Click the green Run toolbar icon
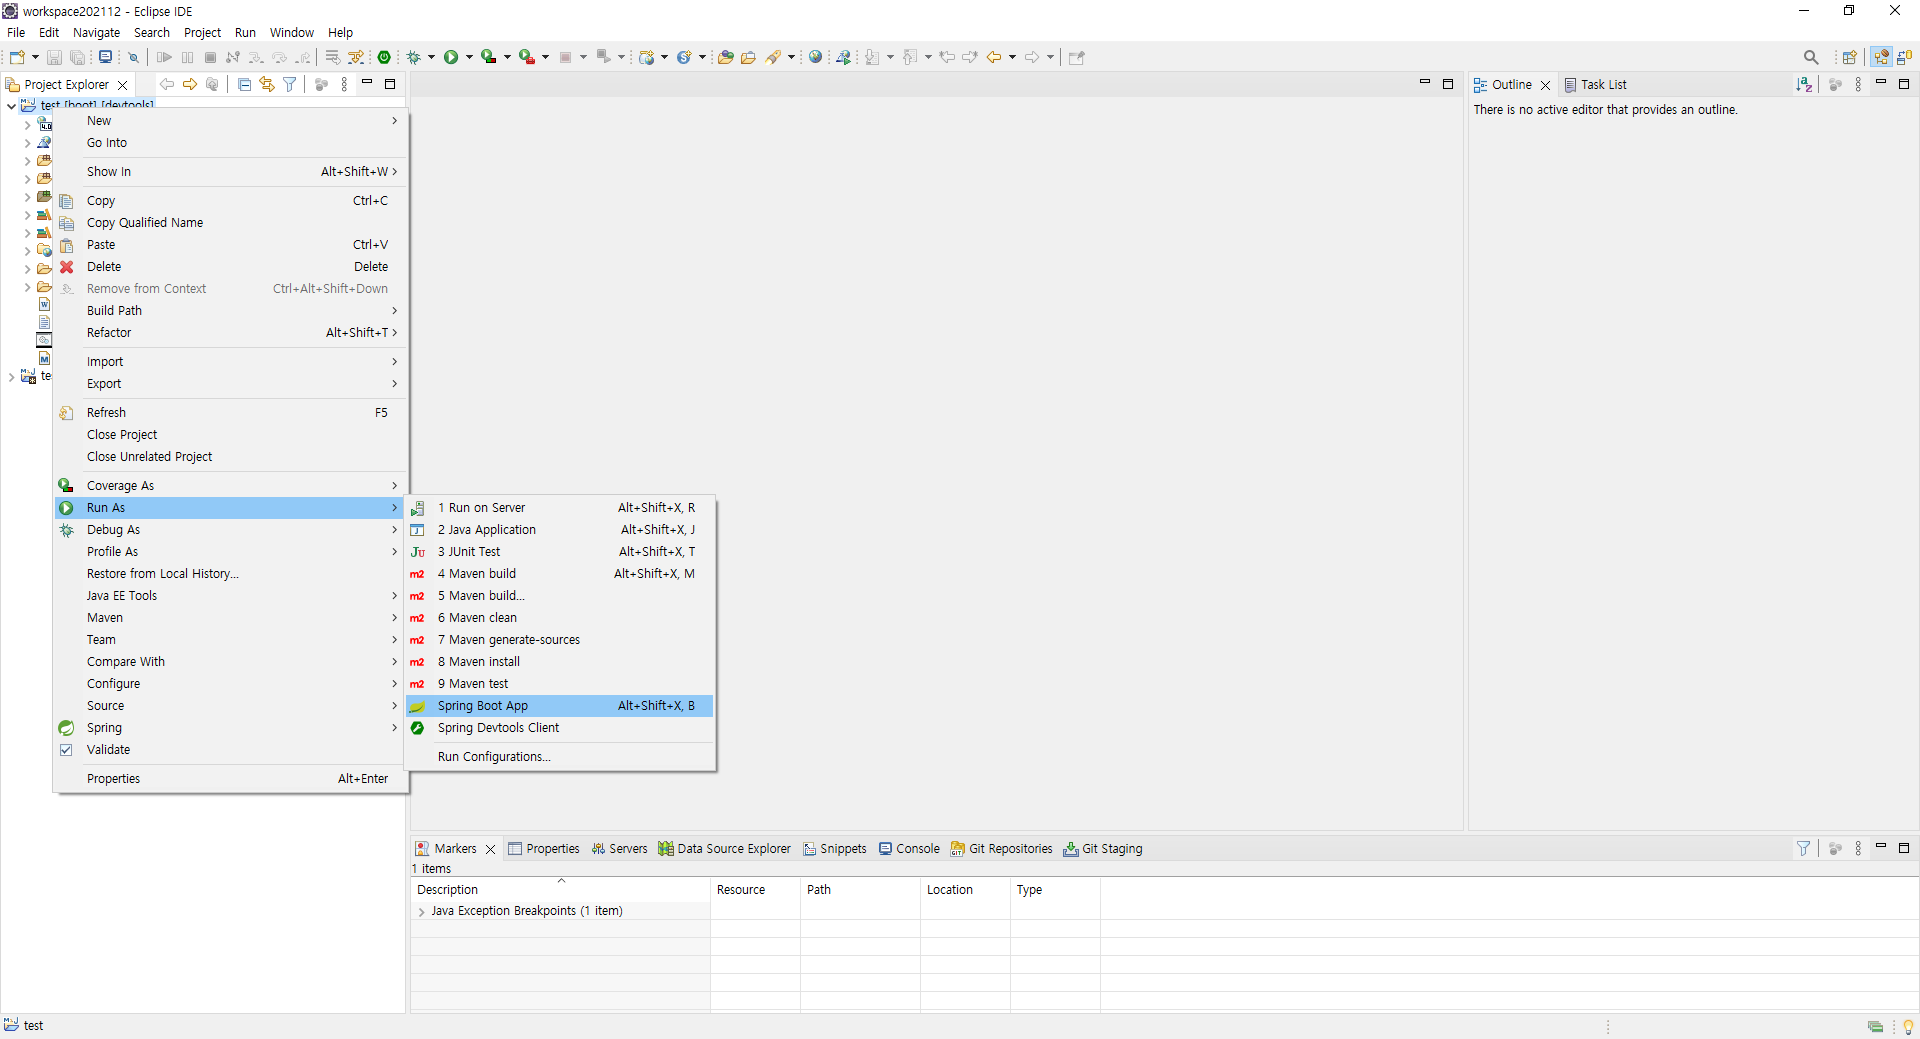This screenshot has width=1920, height=1039. click(451, 57)
